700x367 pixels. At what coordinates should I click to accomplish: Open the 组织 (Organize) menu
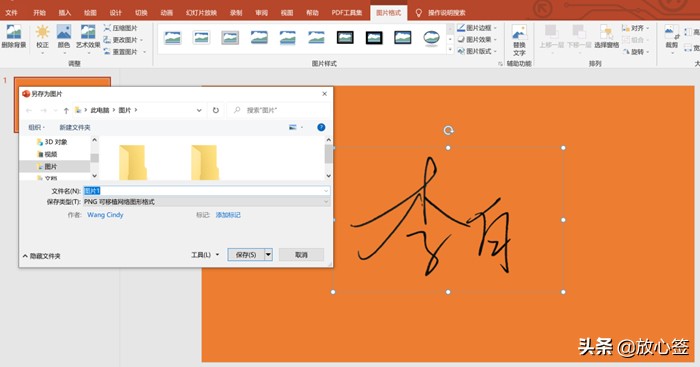(x=37, y=127)
